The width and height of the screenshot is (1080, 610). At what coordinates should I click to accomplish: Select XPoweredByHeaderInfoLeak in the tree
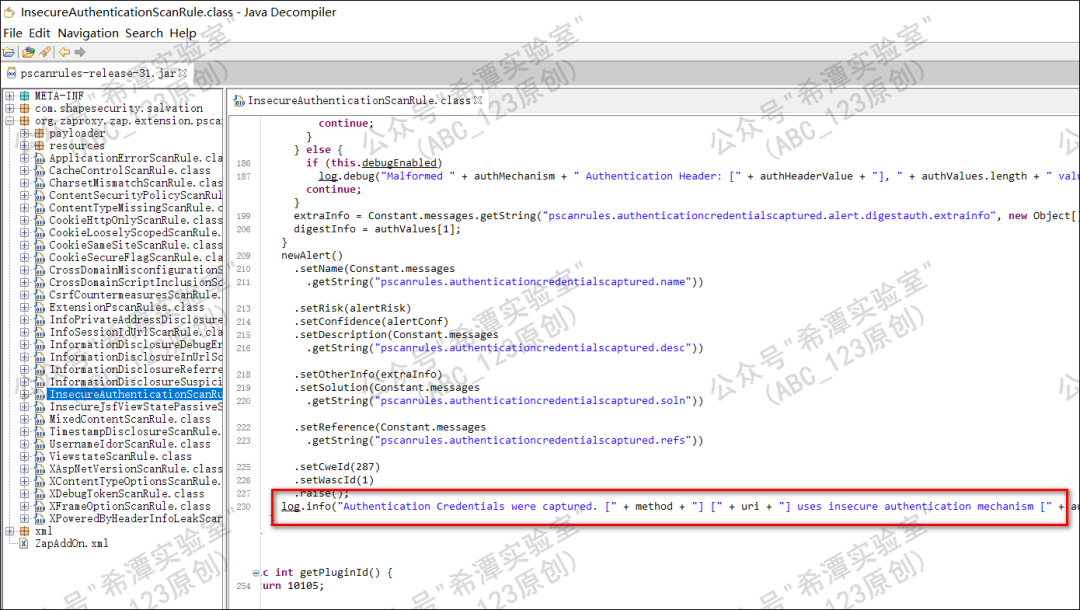point(136,518)
